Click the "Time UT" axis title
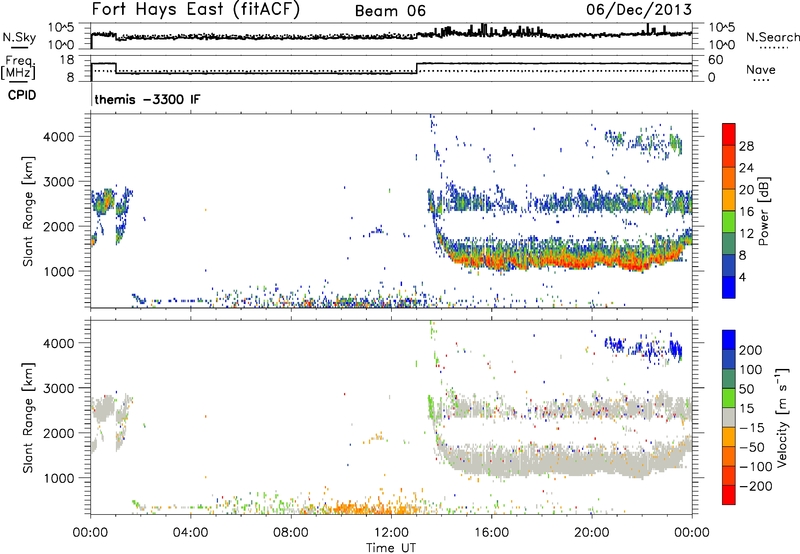Viewport: 800px width, 554px height. [x=391, y=548]
